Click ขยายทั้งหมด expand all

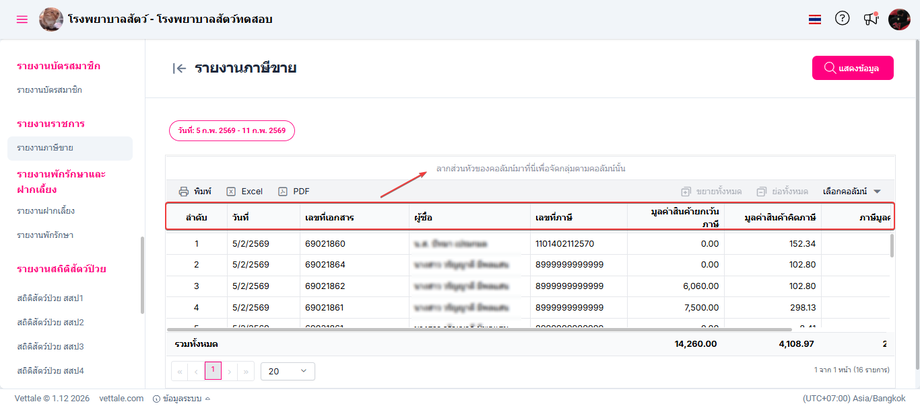pyautogui.click(x=711, y=191)
